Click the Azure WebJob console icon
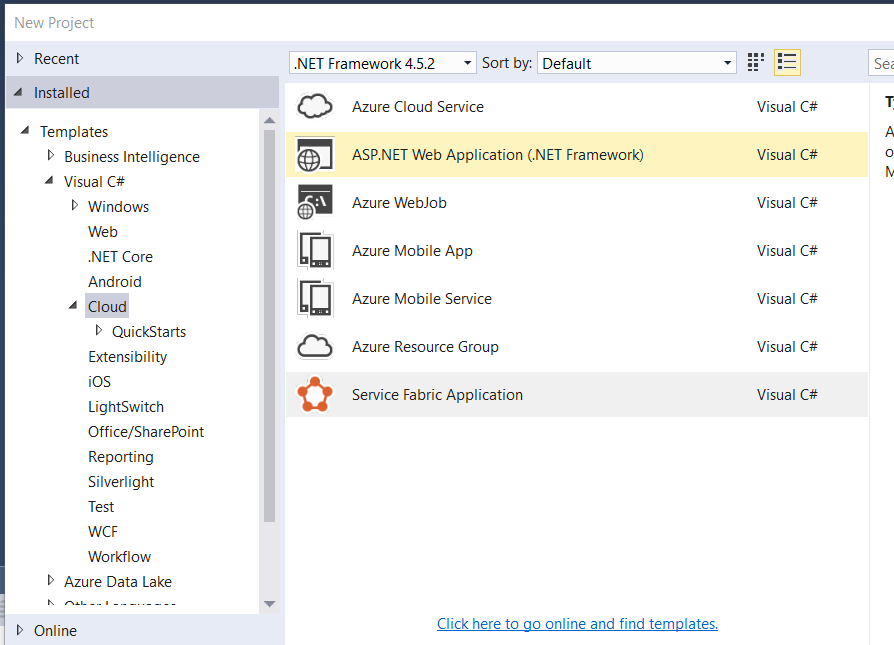Screen dimensions: 894x645 tap(315, 202)
